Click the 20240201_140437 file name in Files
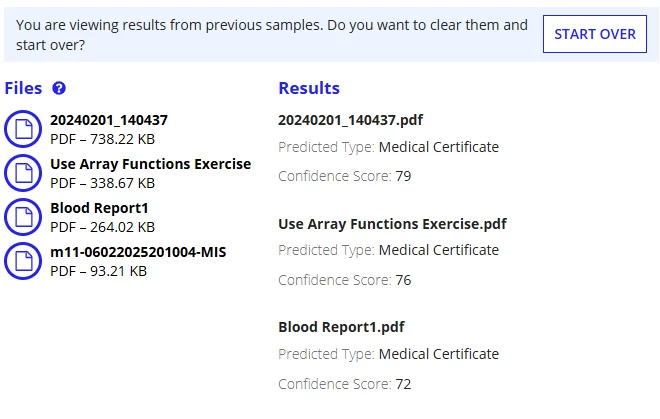This screenshot has width=660, height=419. tap(109, 120)
